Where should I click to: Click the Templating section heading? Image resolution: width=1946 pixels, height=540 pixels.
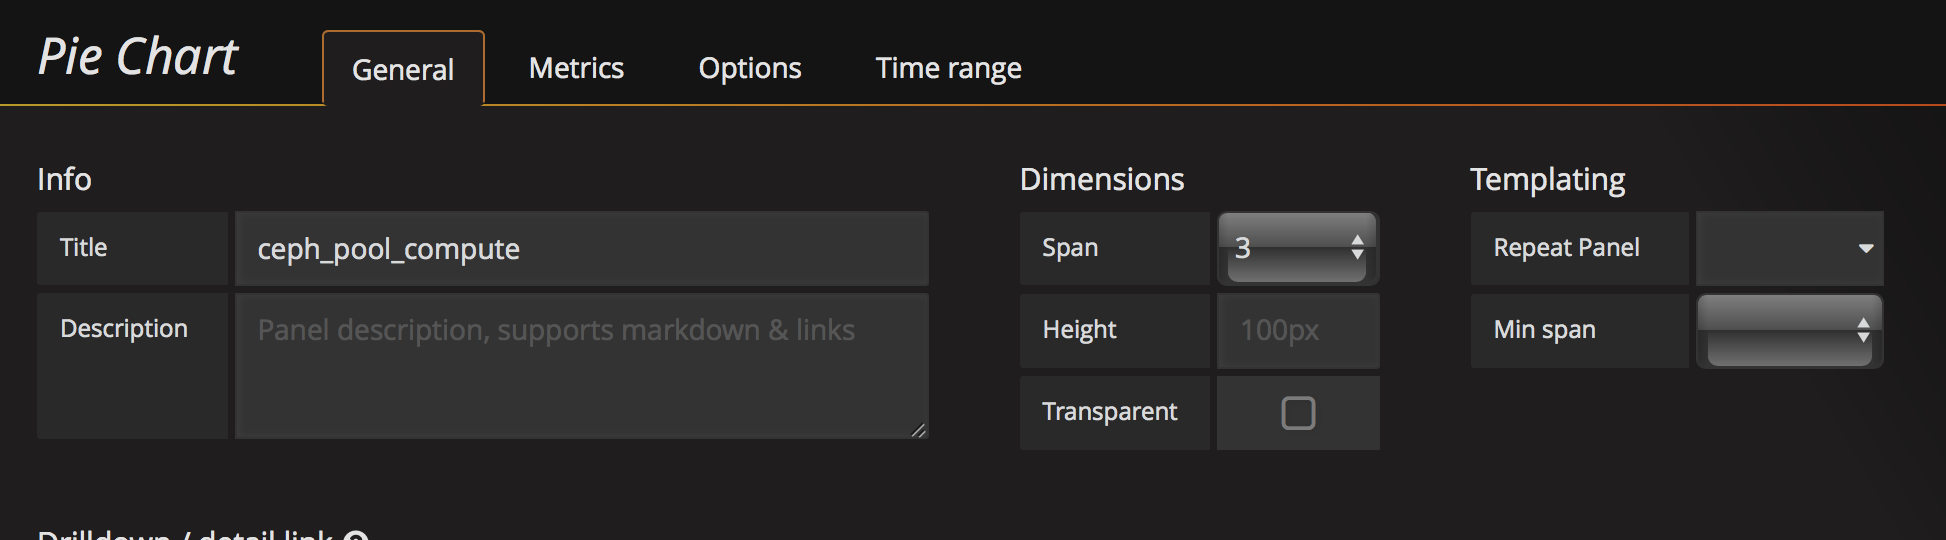[1547, 180]
